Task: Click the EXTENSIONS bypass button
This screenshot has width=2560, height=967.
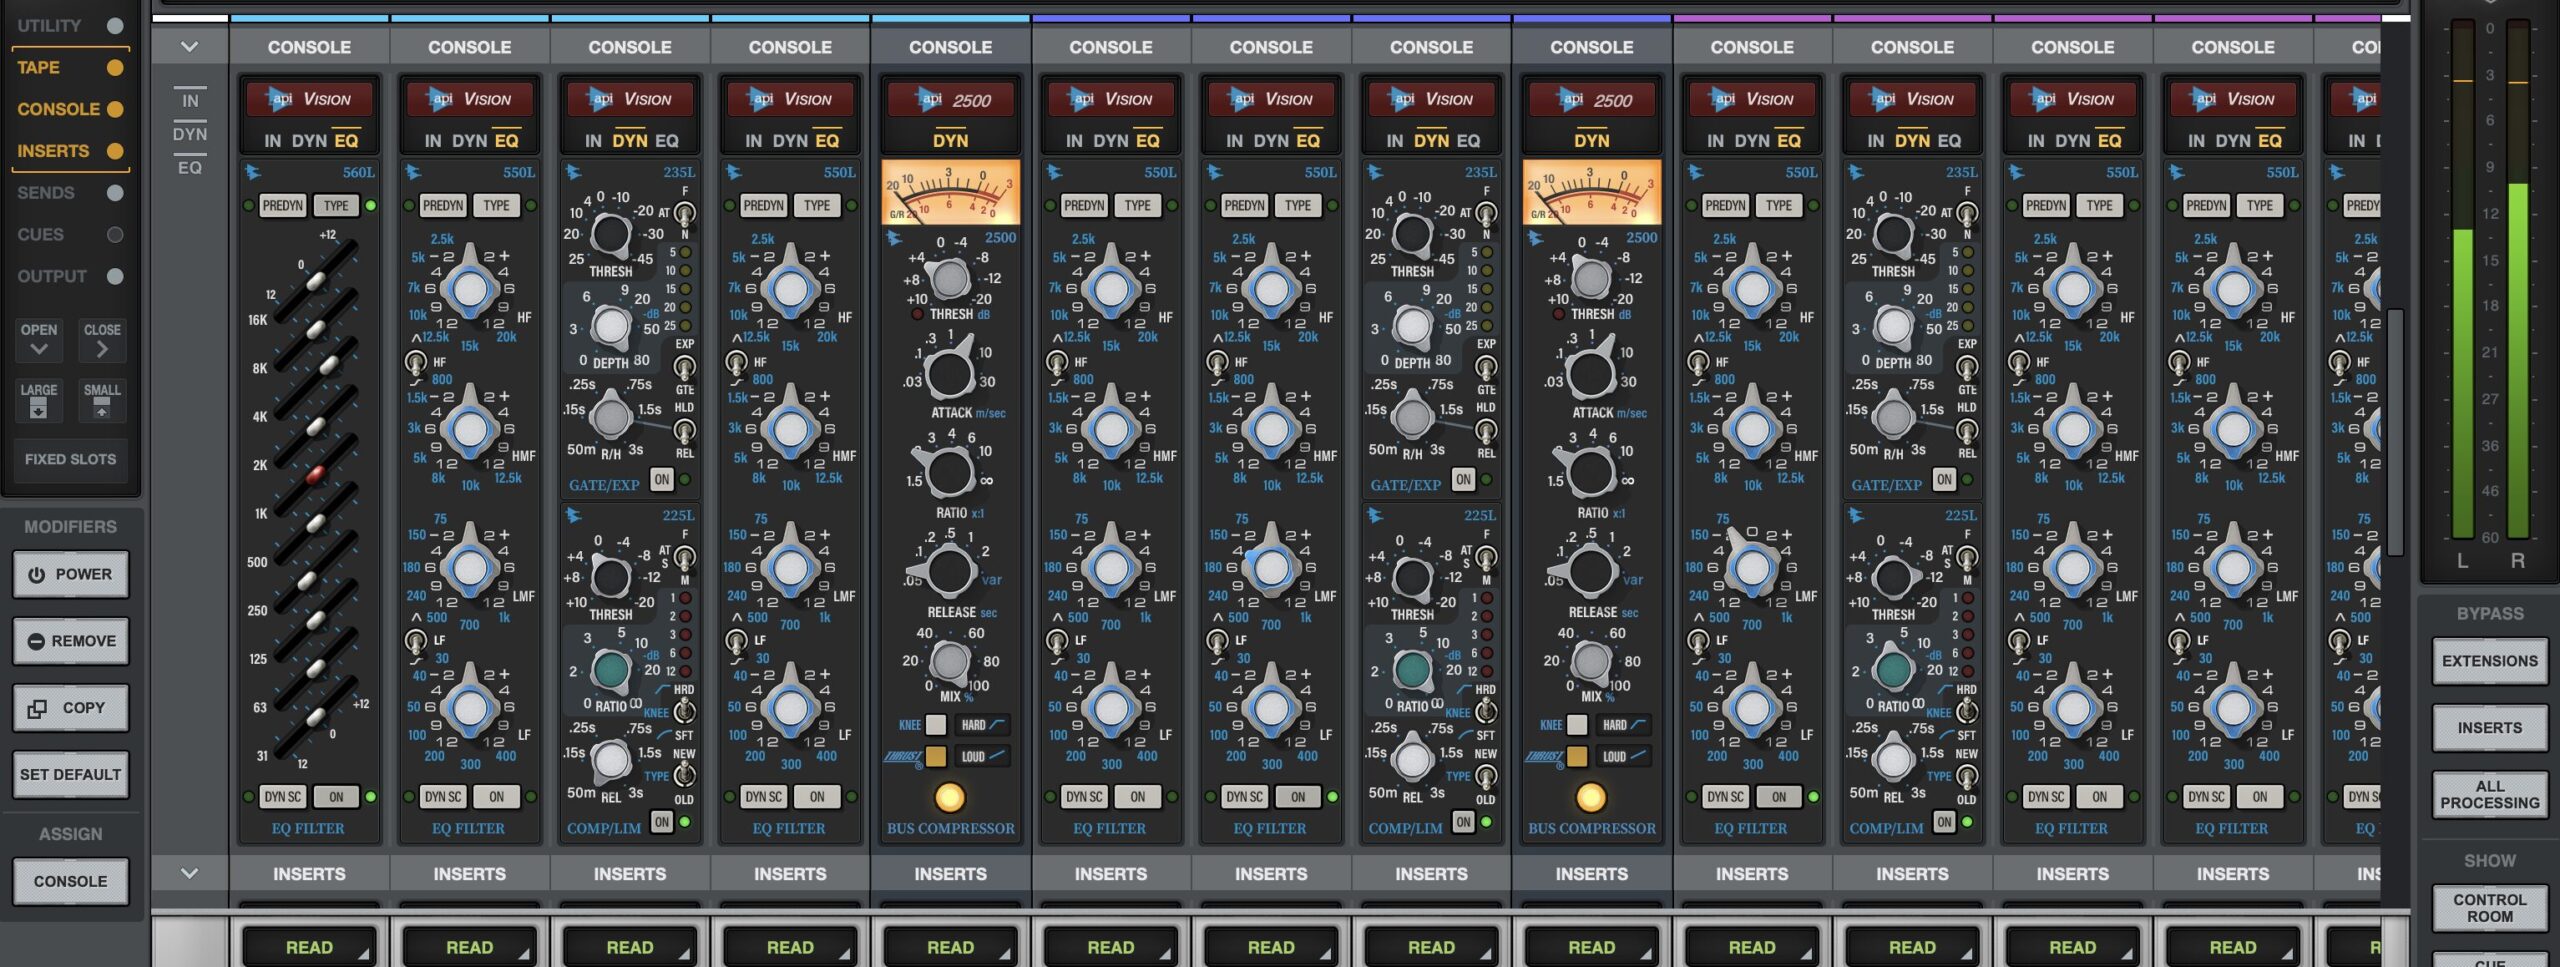Action: pos(2489,661)
